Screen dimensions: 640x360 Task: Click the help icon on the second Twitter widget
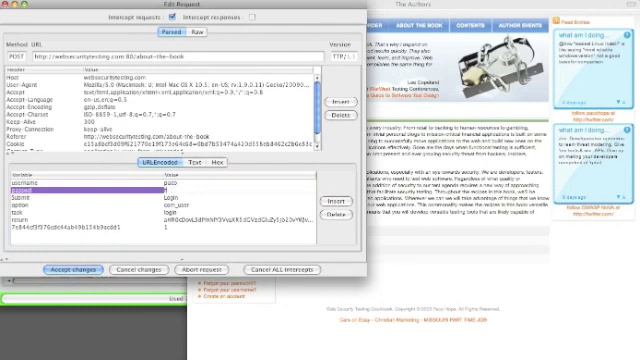[x=627, y=130]
